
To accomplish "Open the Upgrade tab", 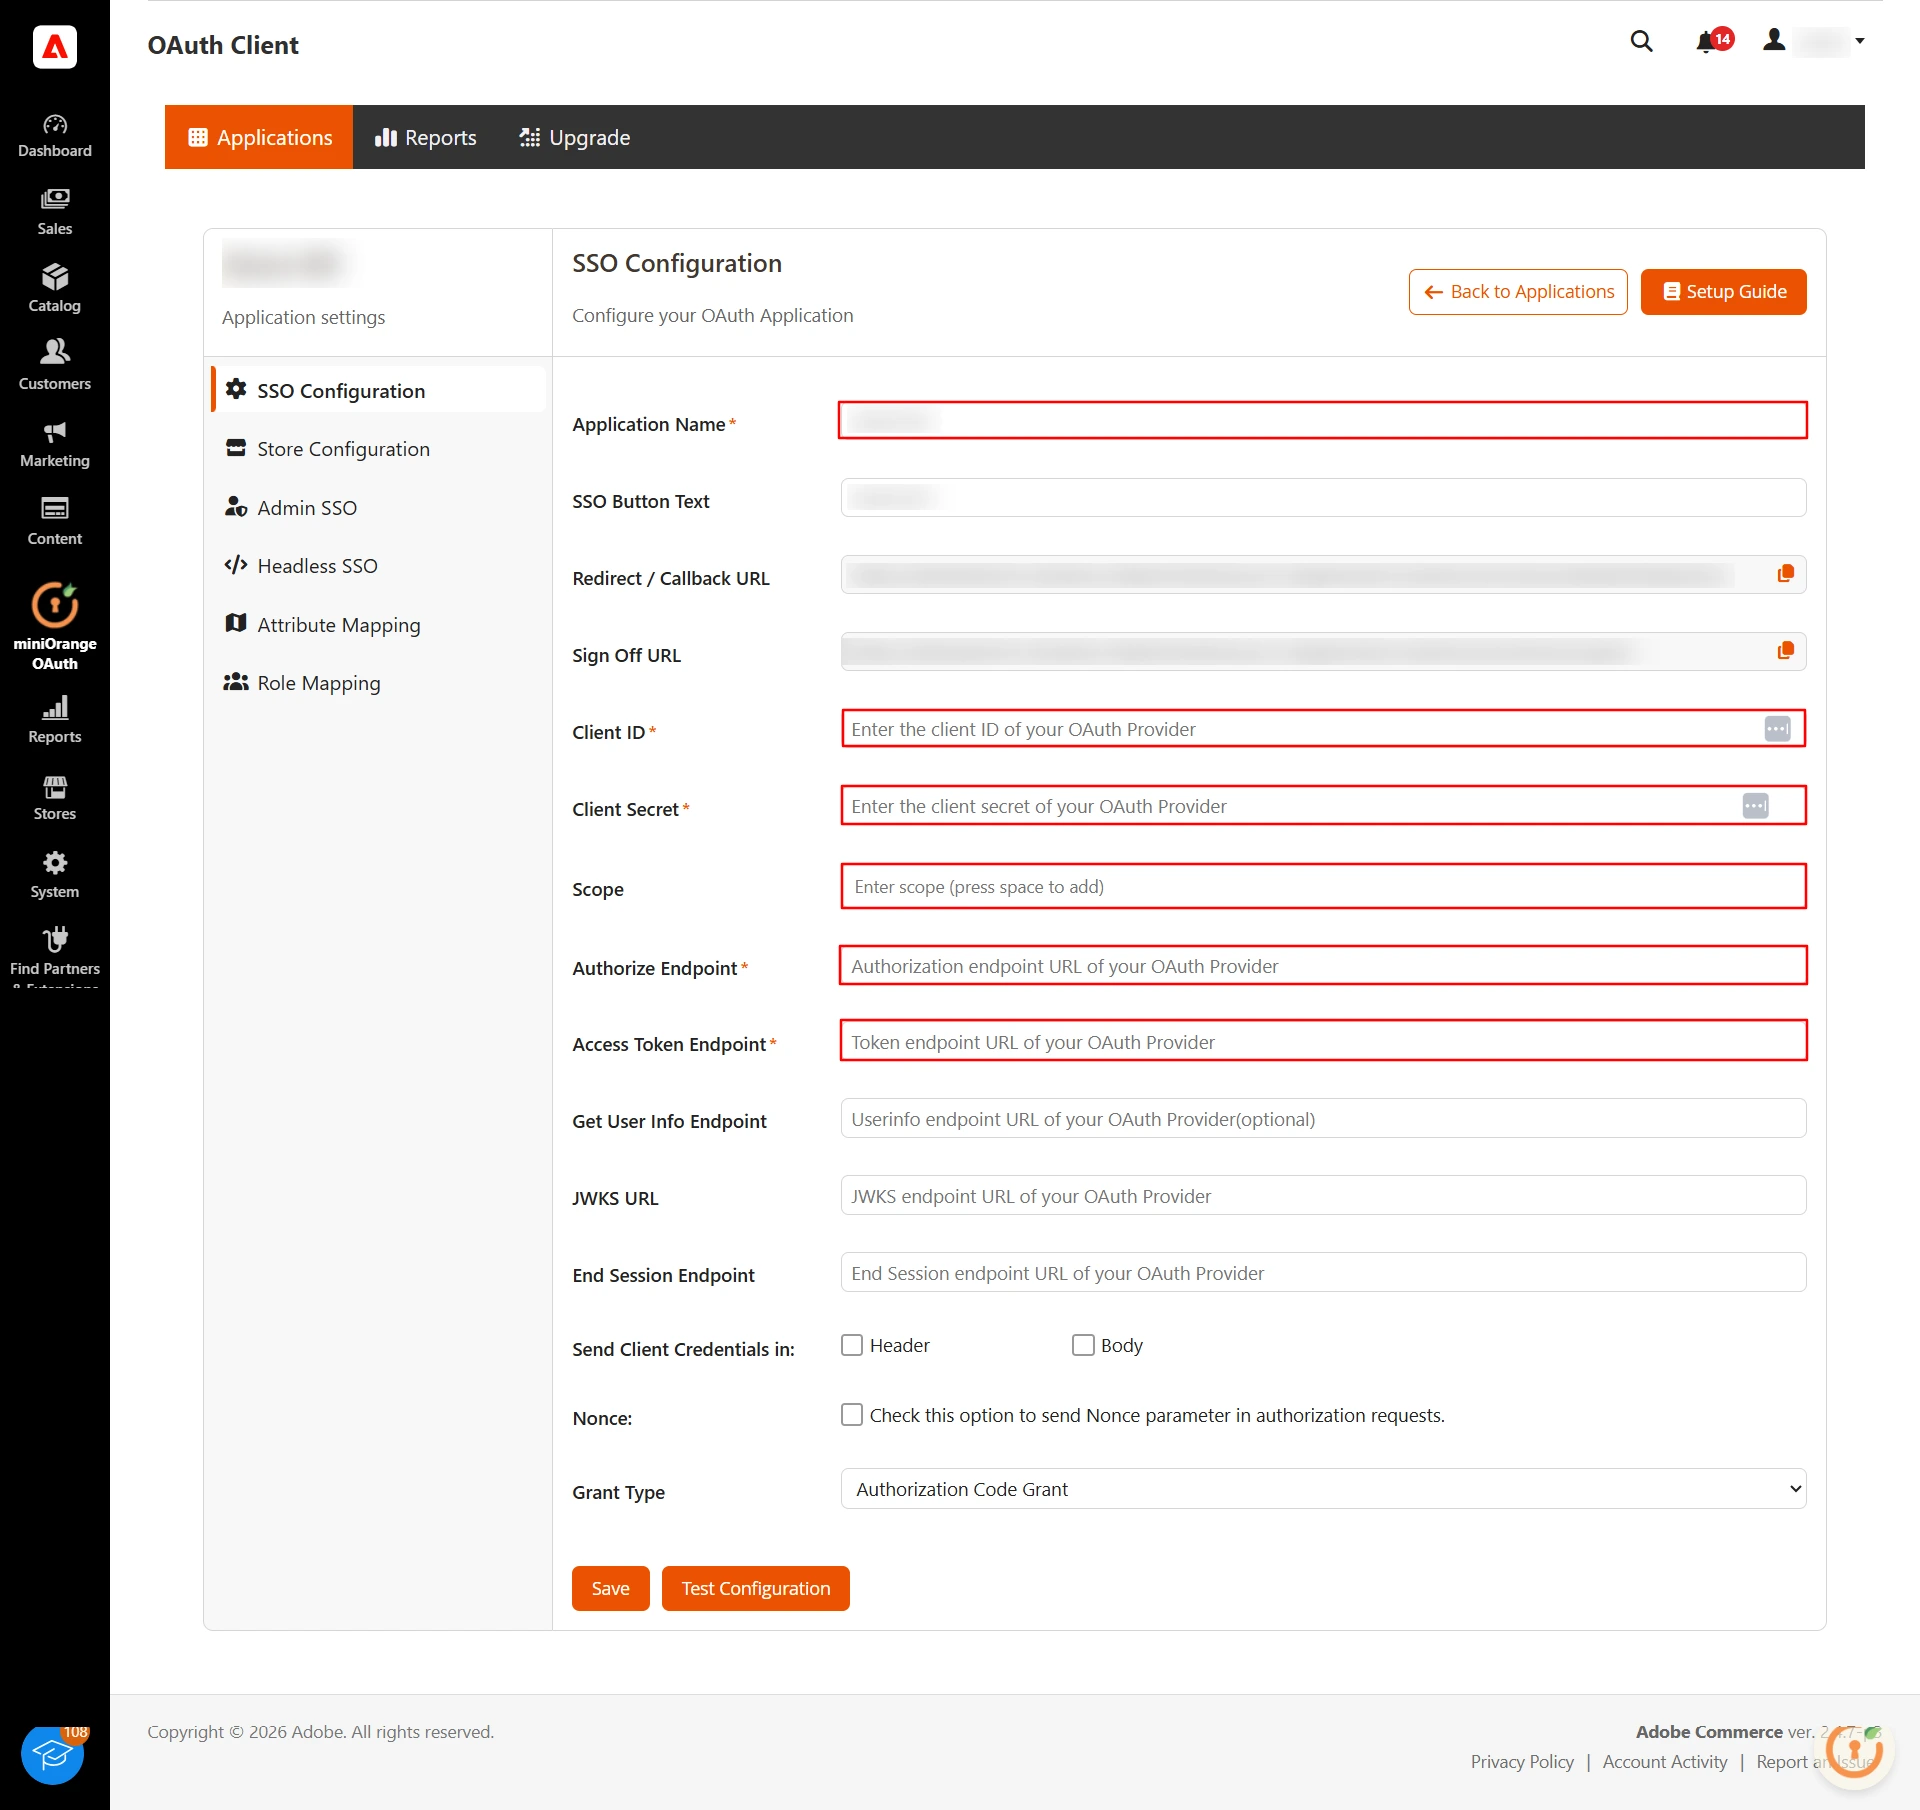I will click(x=575, y=137).
